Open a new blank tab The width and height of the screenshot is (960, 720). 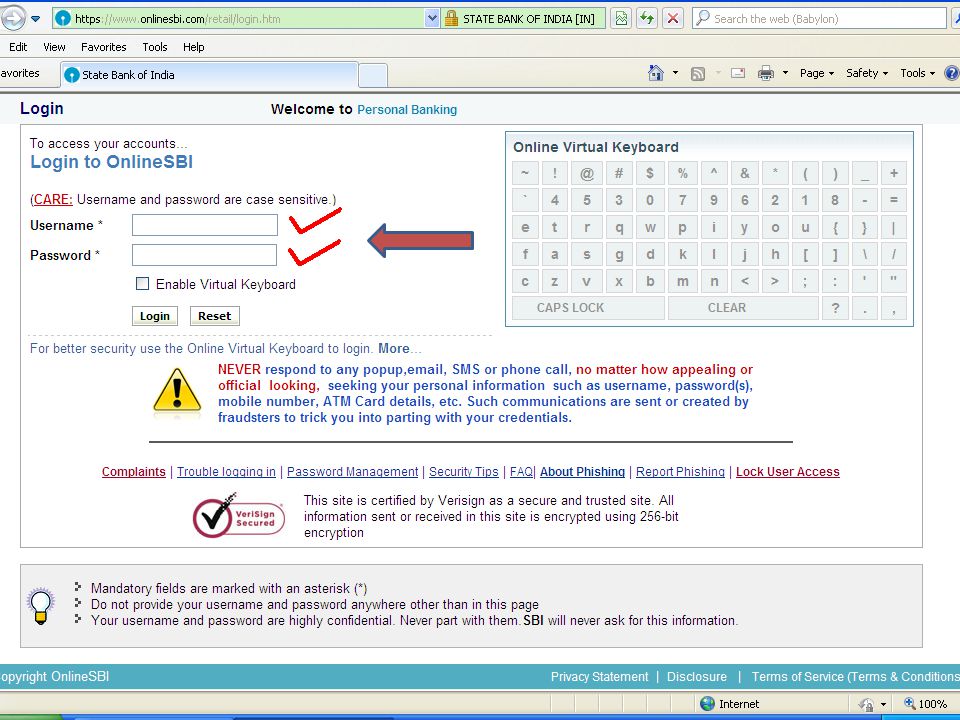pos(373,76)
